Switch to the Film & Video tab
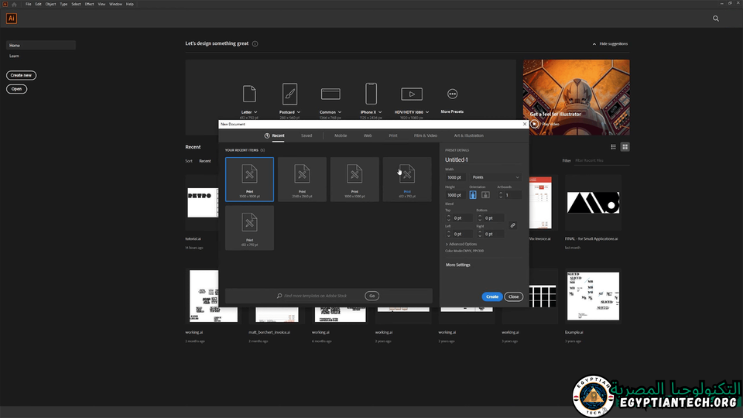Image resolution: width=743 pixels, height=418 pixels. [x=426, y=136]
